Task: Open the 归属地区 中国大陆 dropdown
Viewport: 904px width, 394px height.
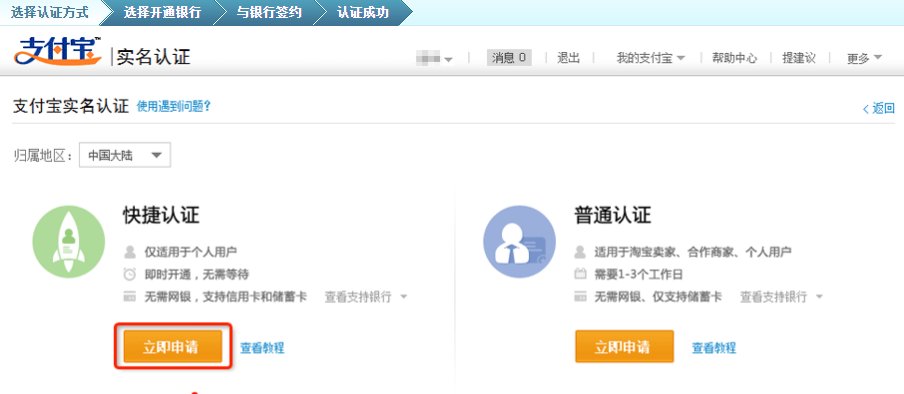Action: click(125, 155)
